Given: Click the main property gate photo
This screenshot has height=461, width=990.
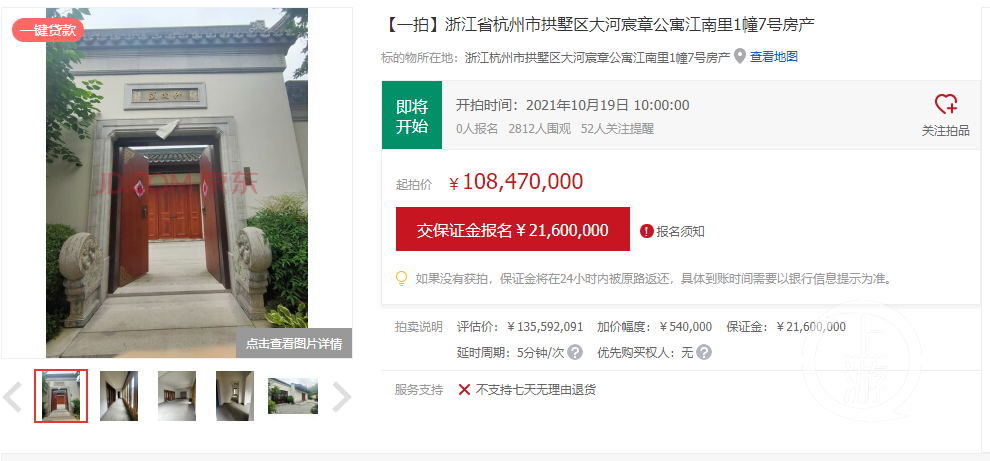Looking at the screenshot, I should tap(177, 183).
